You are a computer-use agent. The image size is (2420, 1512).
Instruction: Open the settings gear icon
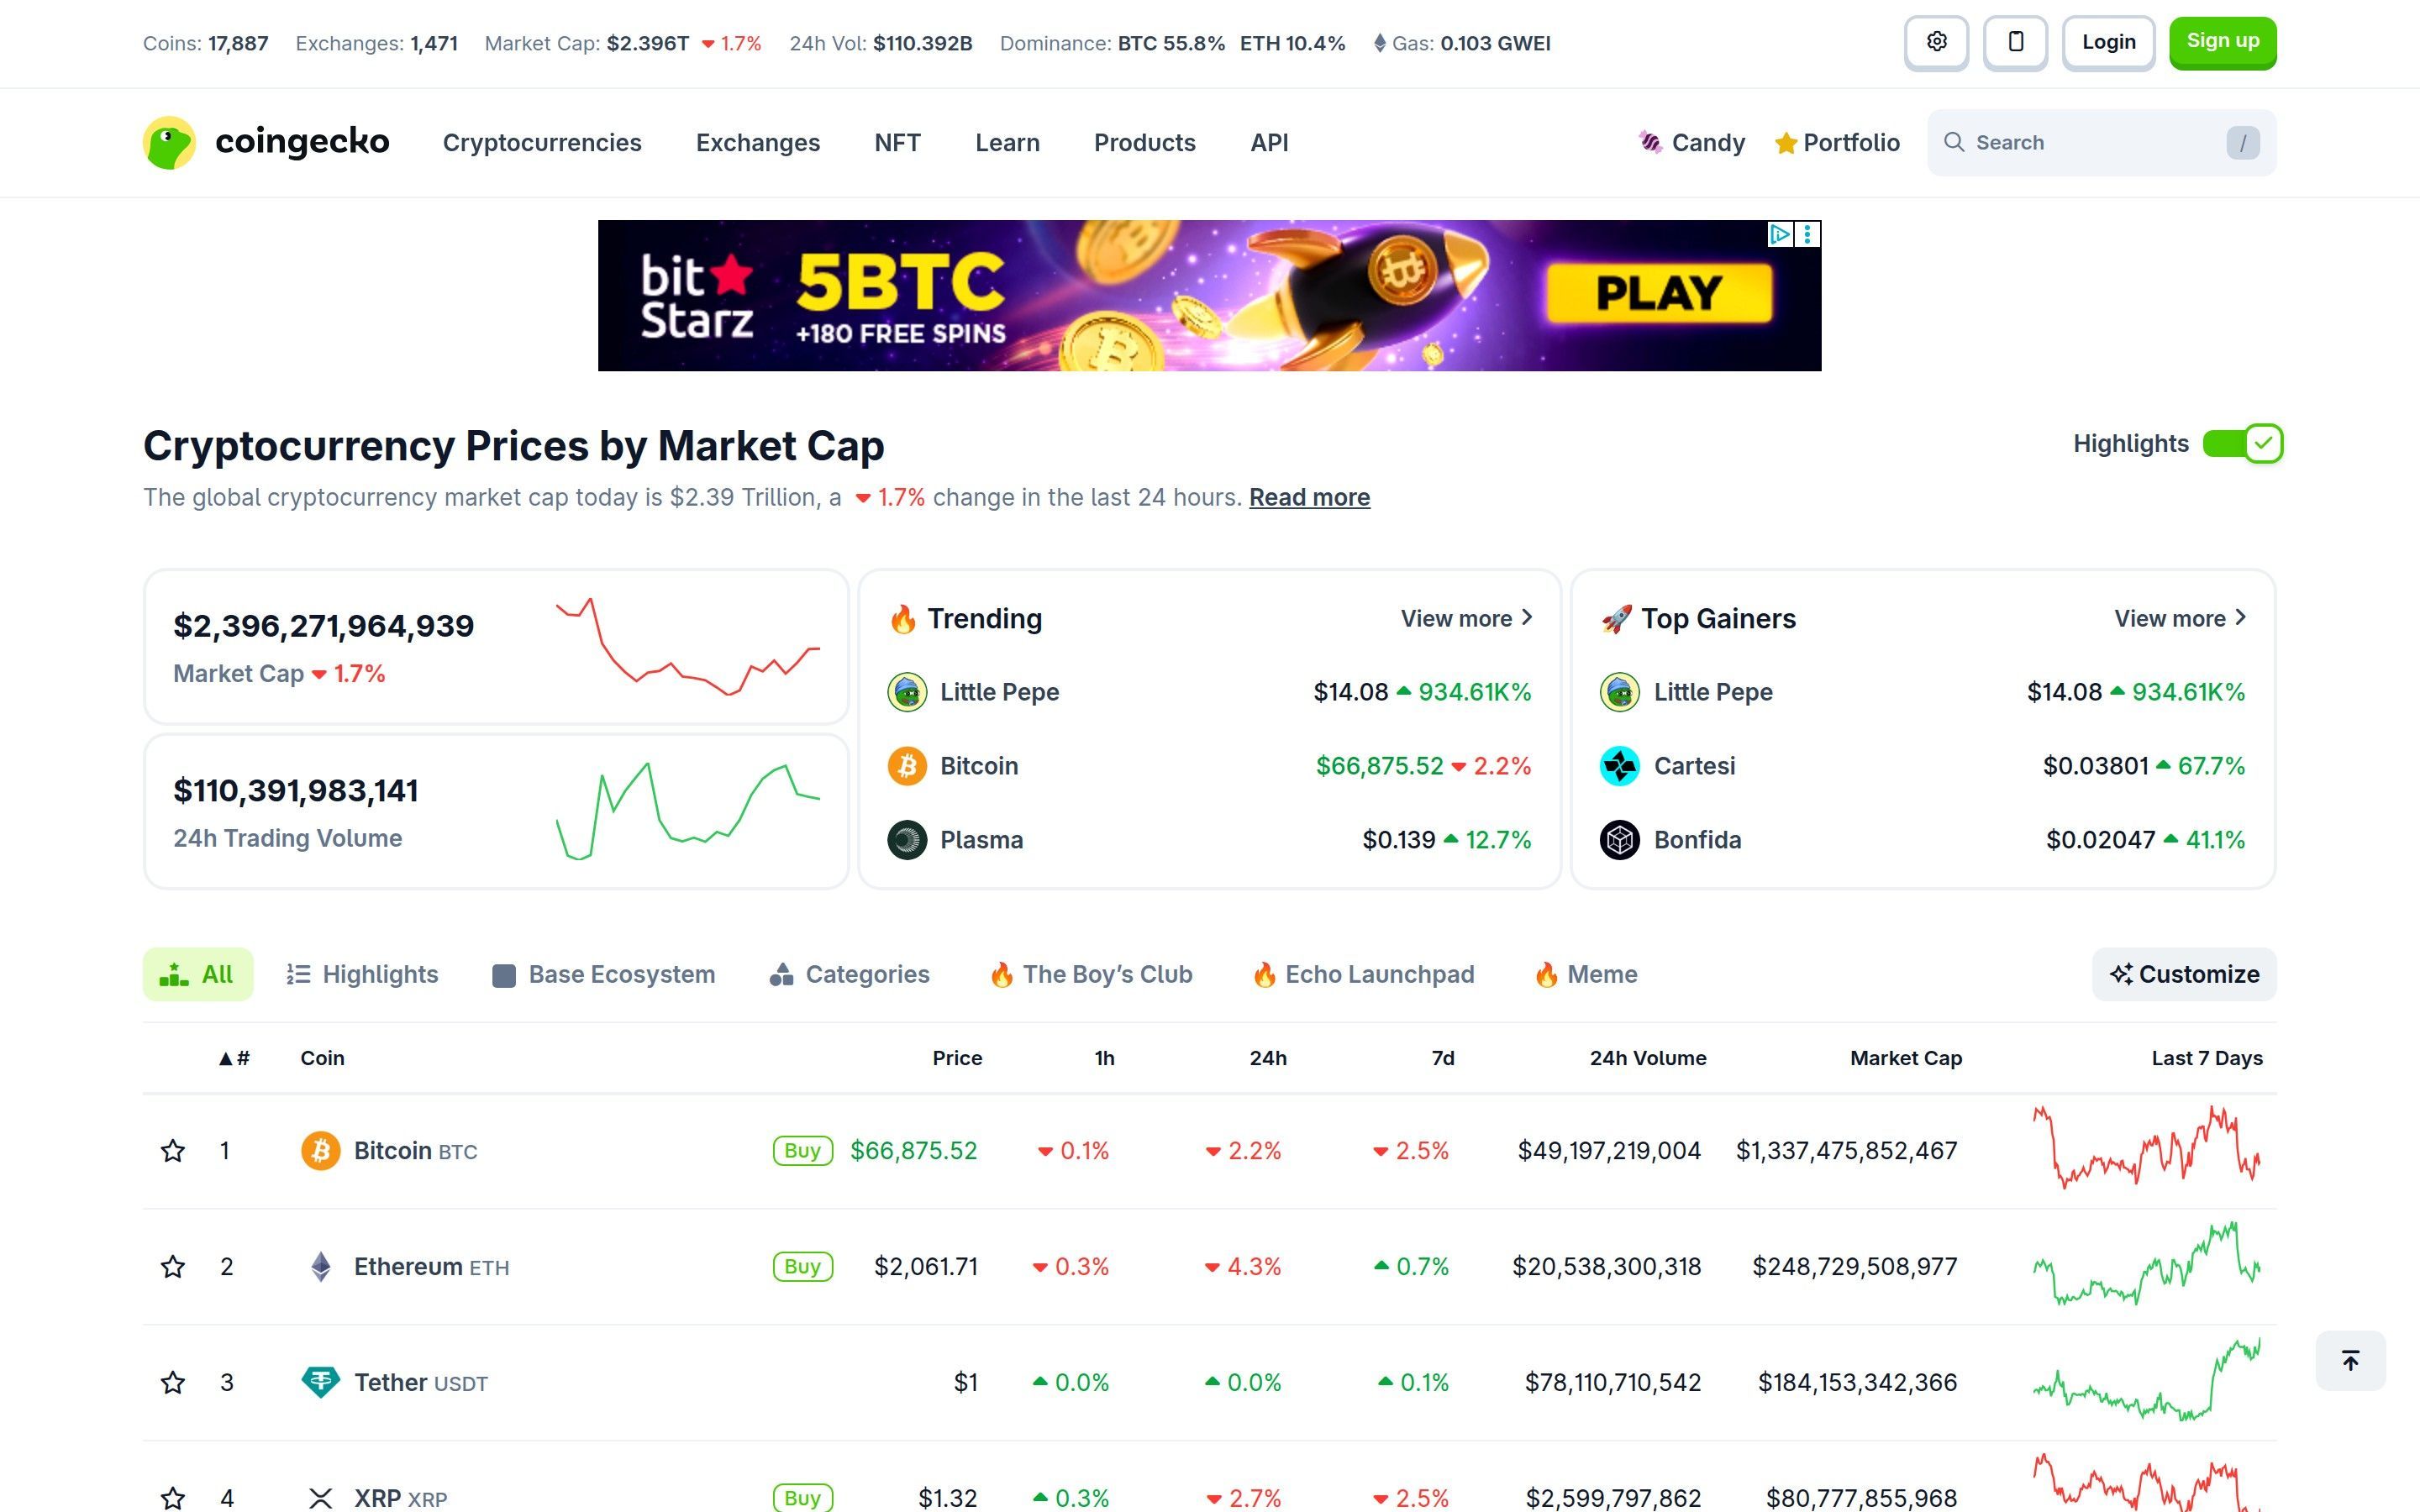pyautogui.click(x=1936, y=42)
